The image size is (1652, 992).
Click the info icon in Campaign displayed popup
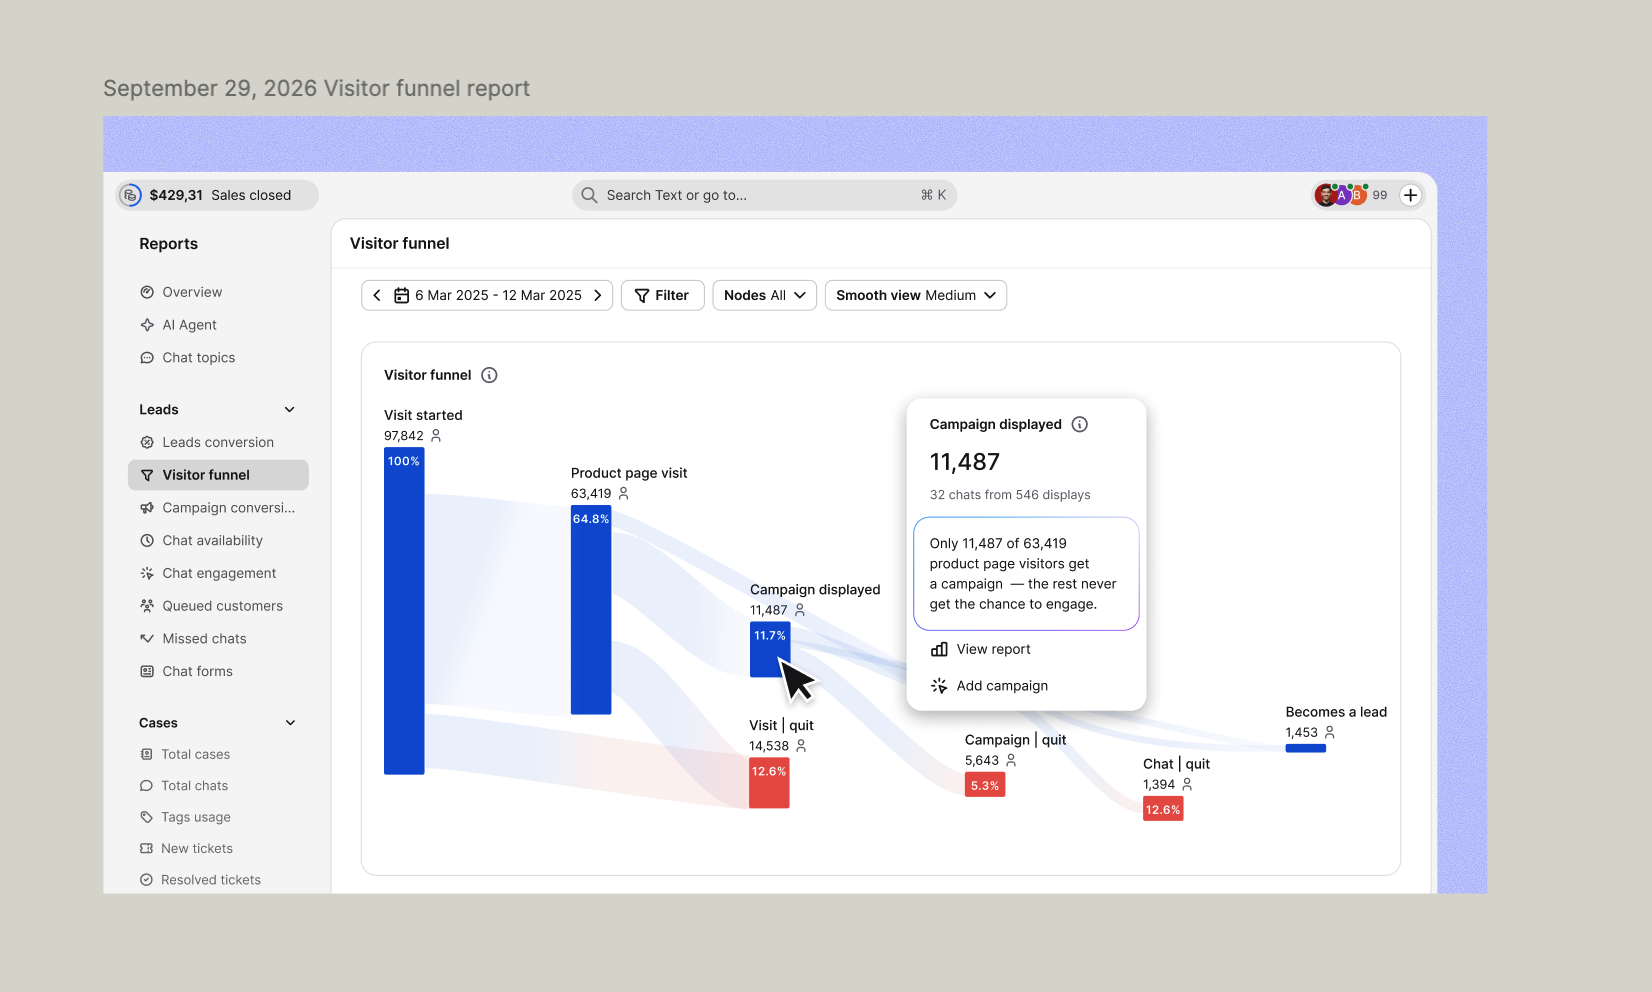(1080, 424)
